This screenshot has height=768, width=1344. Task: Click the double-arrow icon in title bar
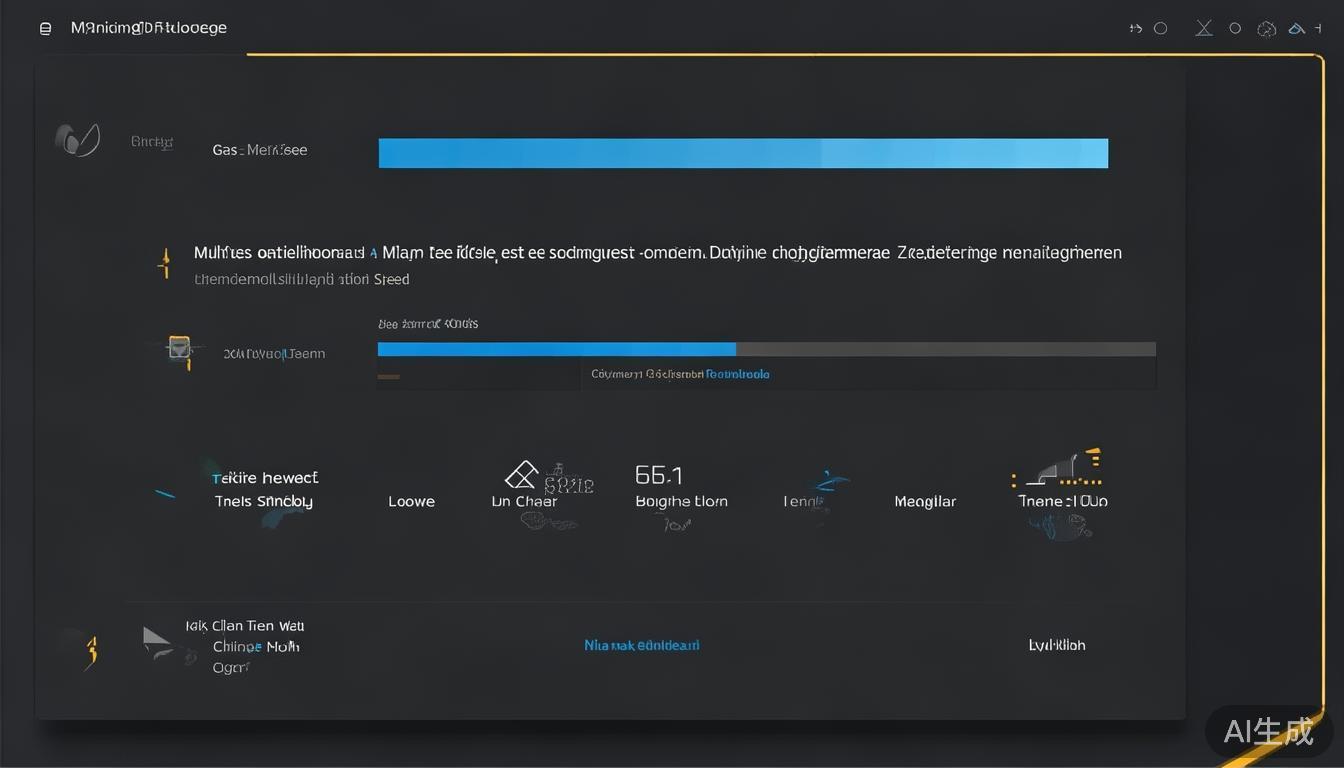pos(1136,29)
